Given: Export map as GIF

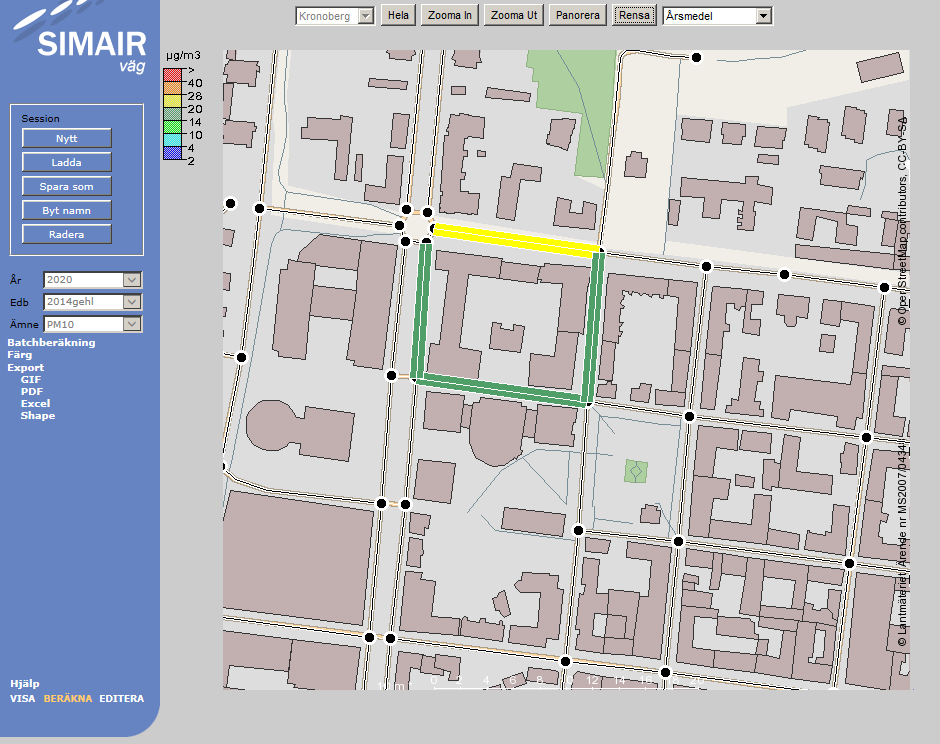Looking at the screenshot, I should (x=31, y=379).
